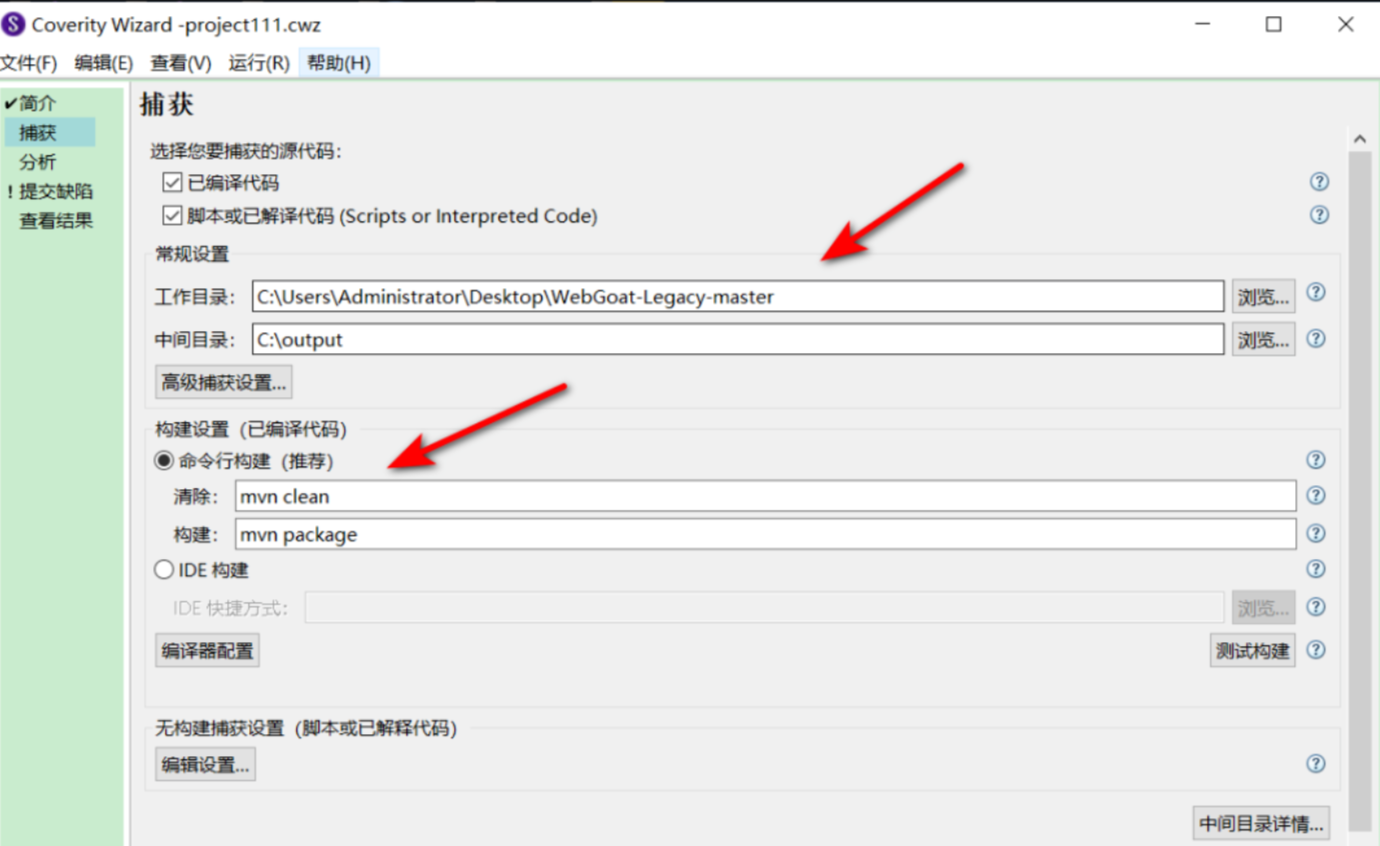Click the 构建 field containing mvn package

pos(766,534)
